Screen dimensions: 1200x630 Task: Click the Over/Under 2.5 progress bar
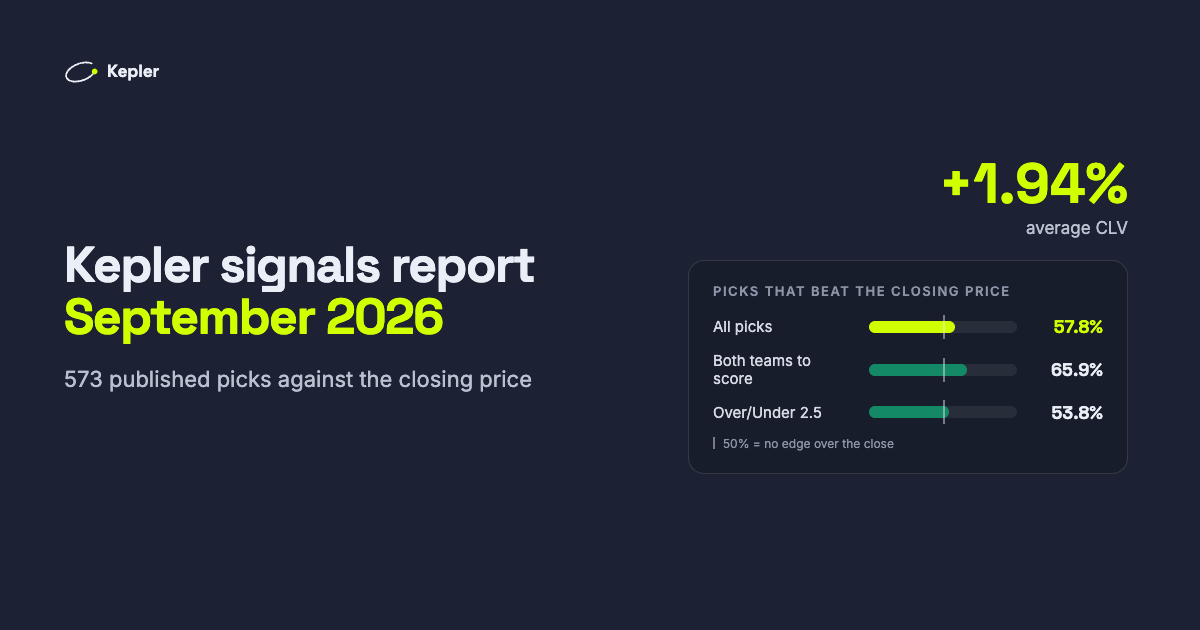[943, 412]
